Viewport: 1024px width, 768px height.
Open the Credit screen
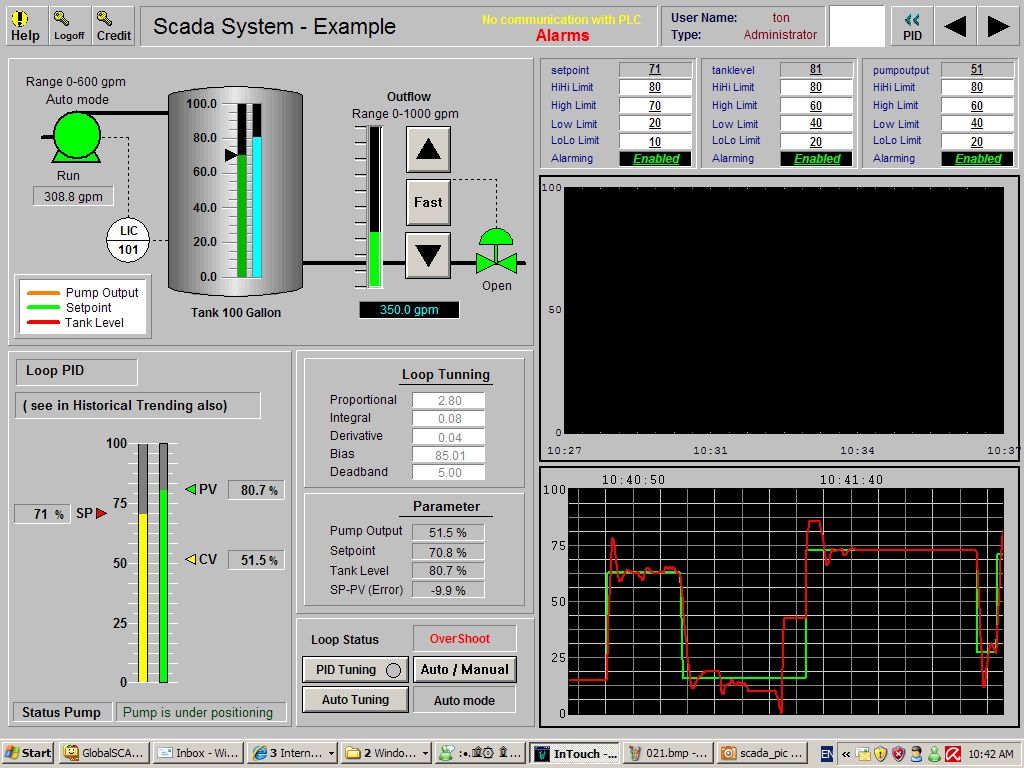(113, 25)
